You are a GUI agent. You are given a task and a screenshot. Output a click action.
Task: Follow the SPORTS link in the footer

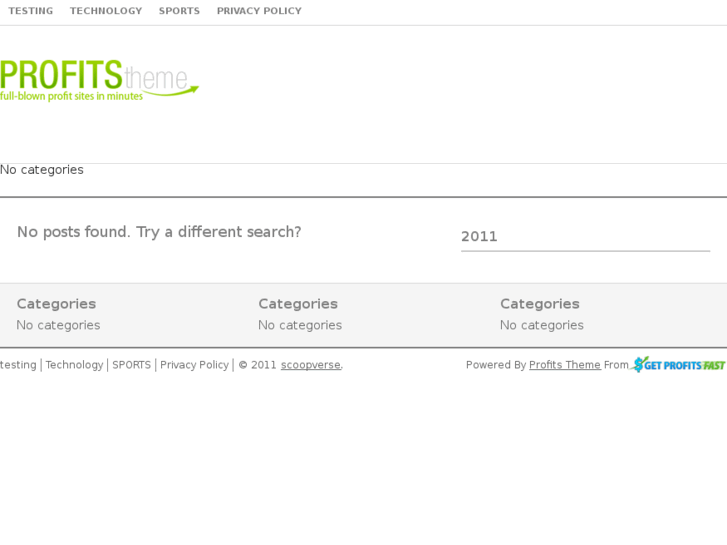[x=131, y=365]
